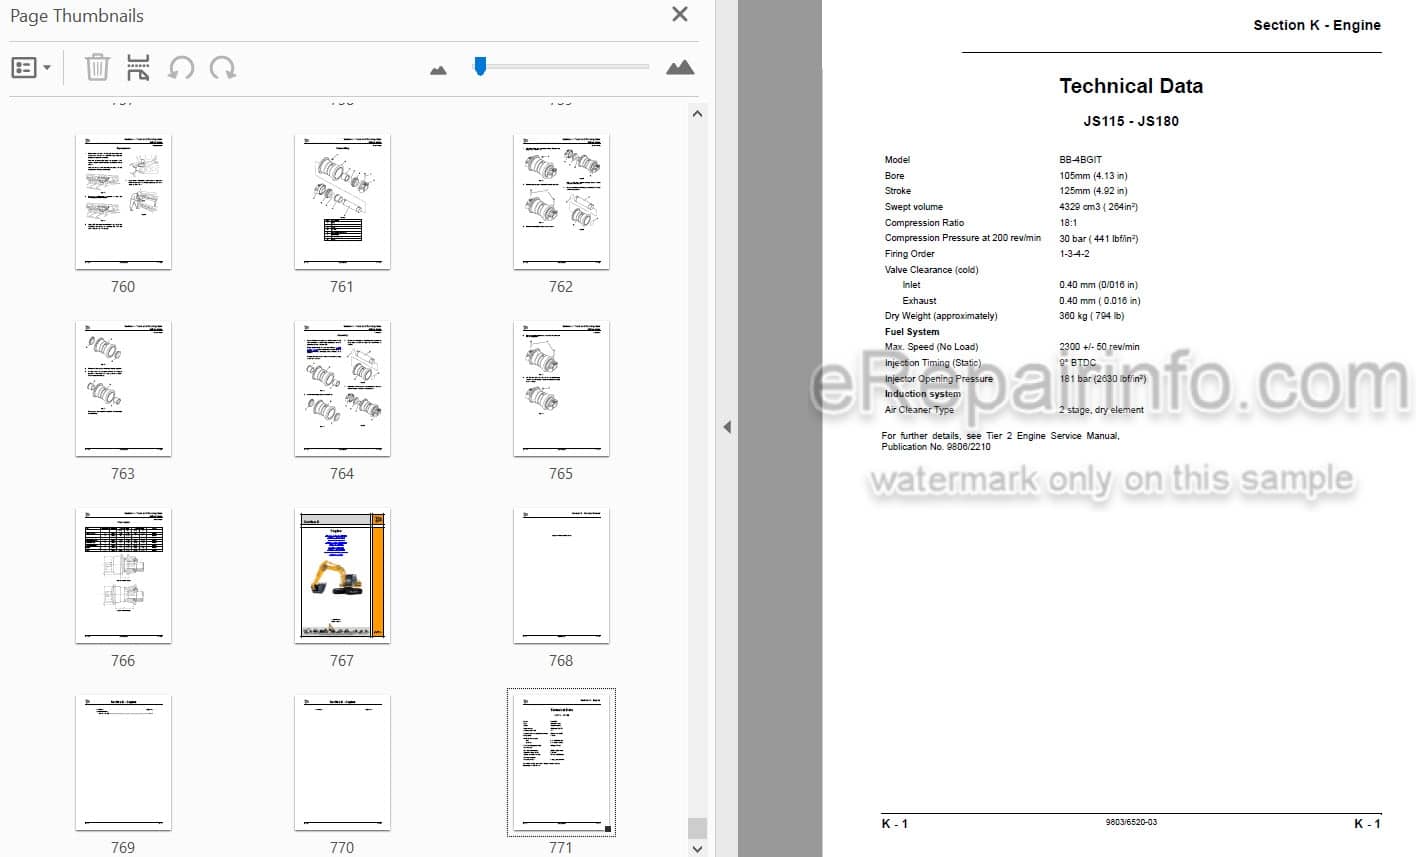
Task: Click the '360 kg ( 794 lb)' dry weight value
Action: pos(1091,316)
